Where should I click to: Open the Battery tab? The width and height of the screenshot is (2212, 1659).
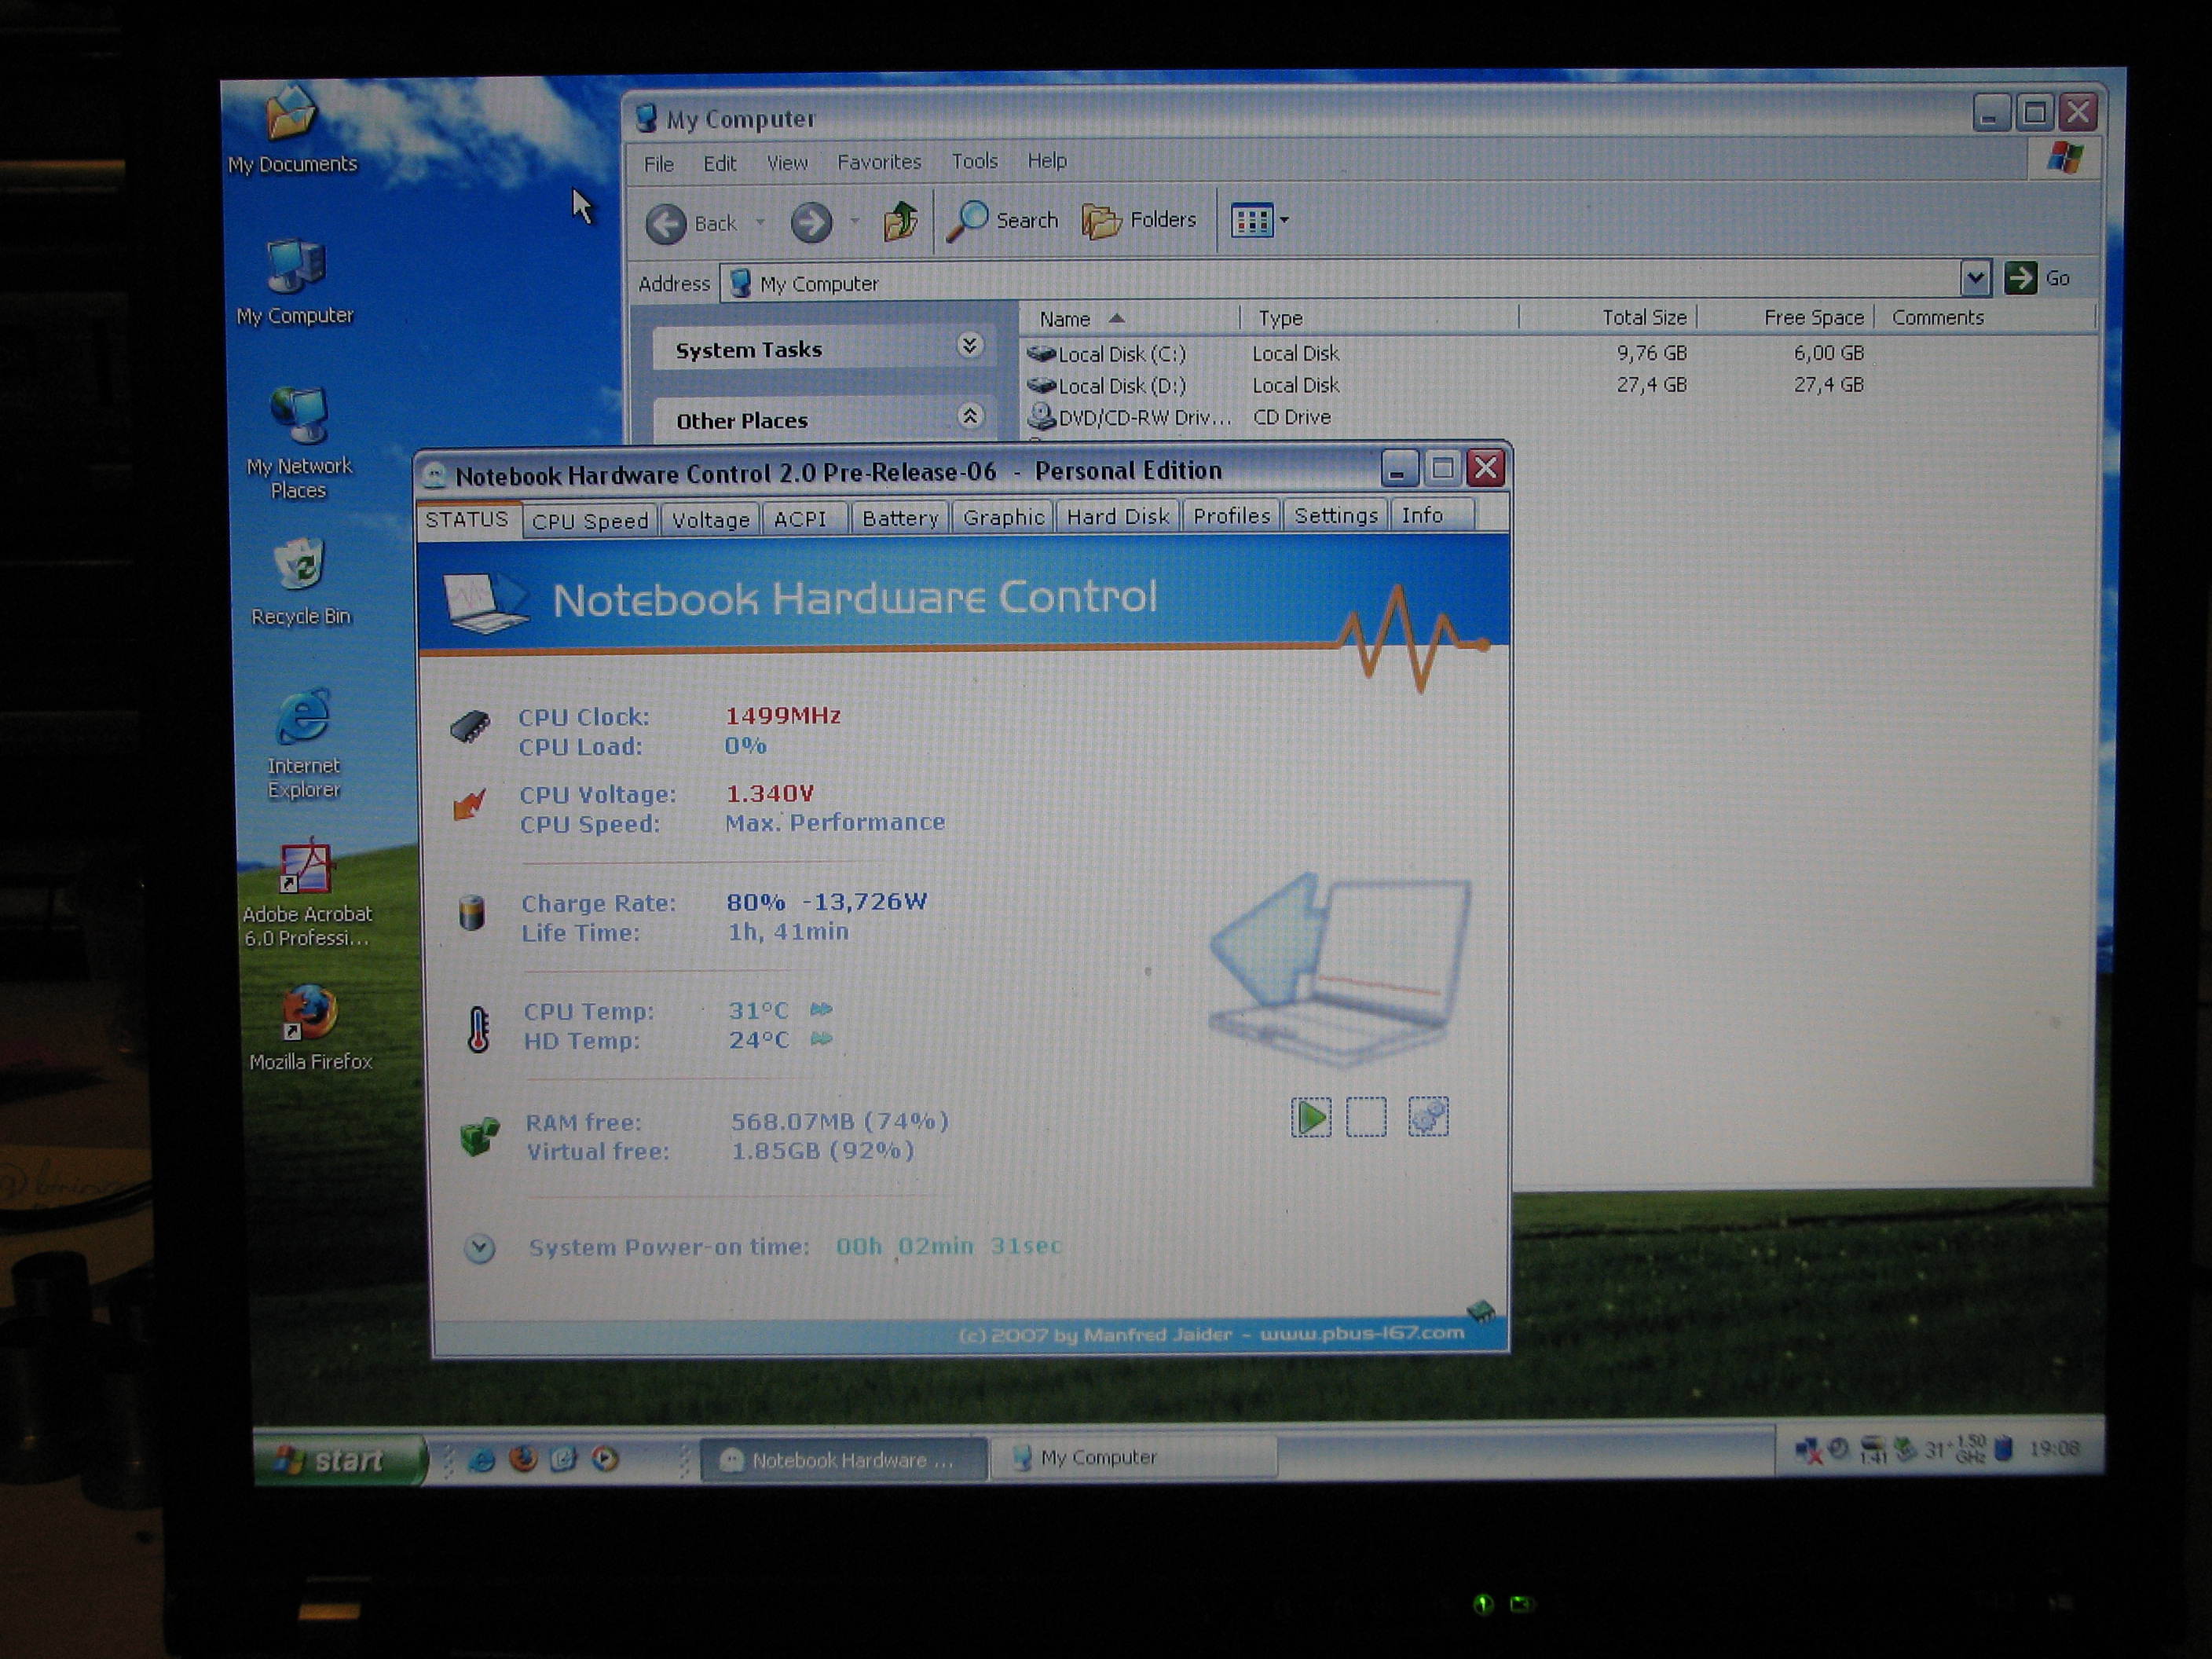click(x=900, y=518)
